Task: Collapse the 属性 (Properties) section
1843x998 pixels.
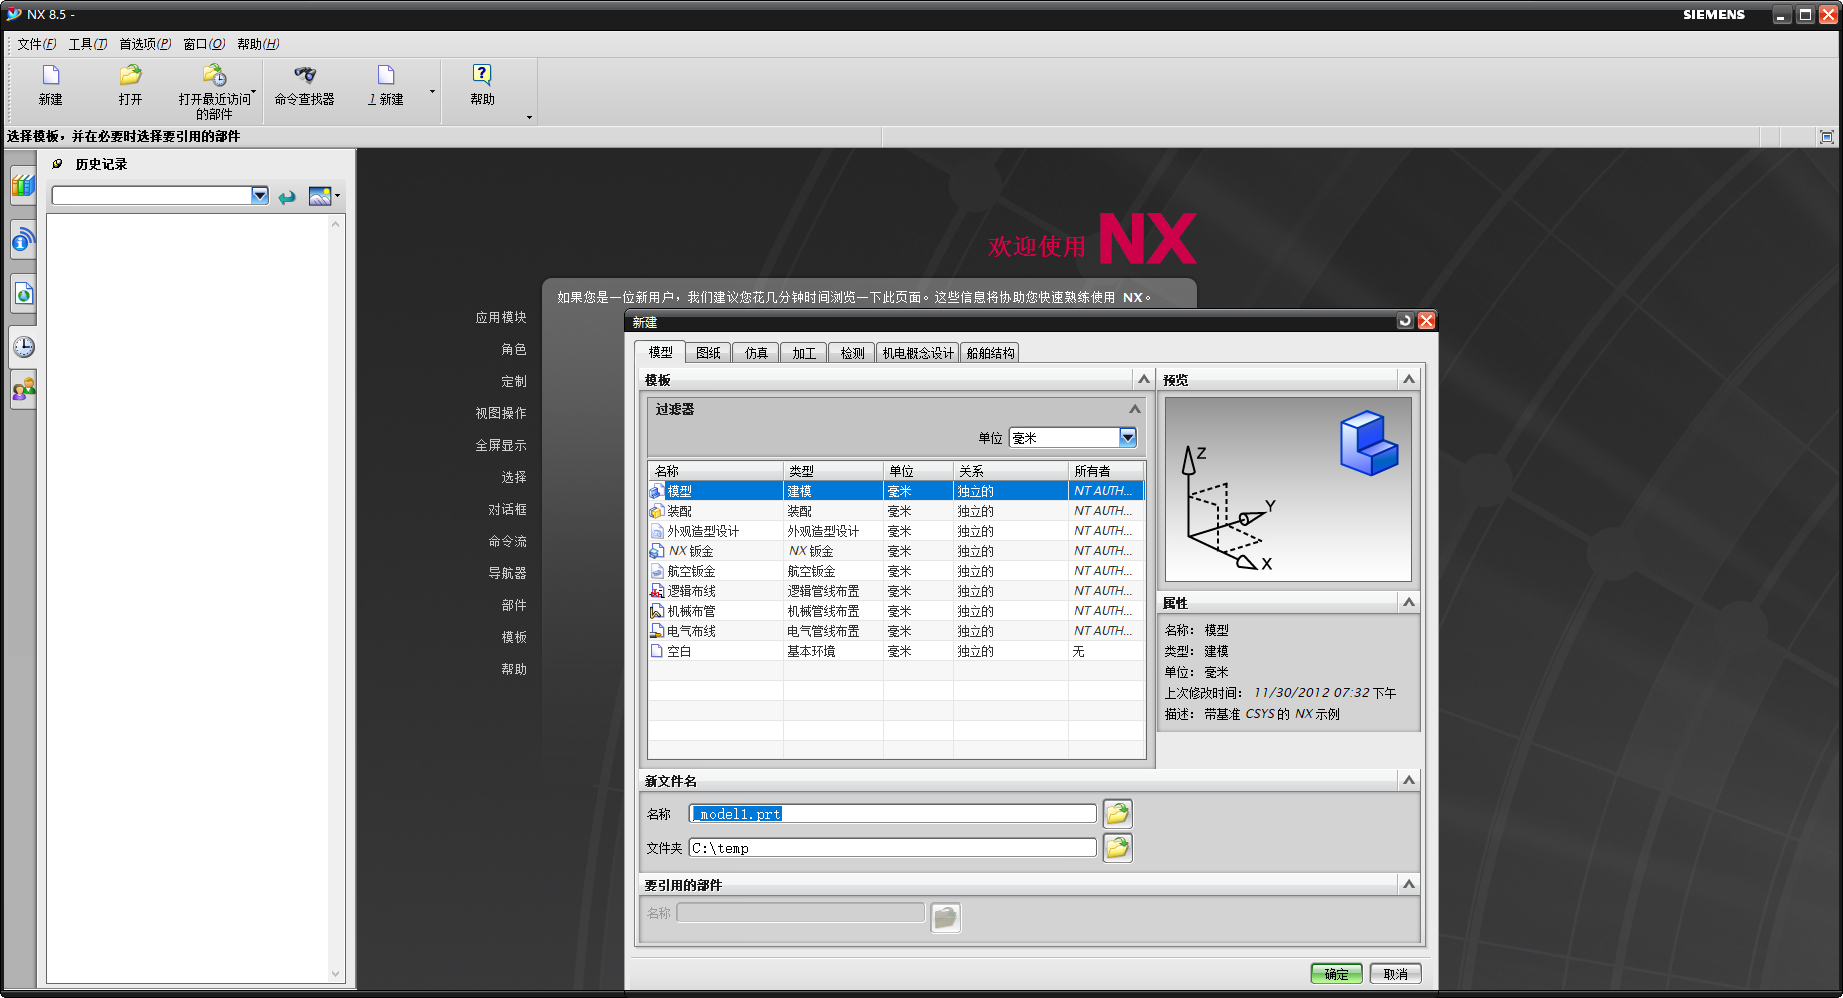Action: [1409, 602]
